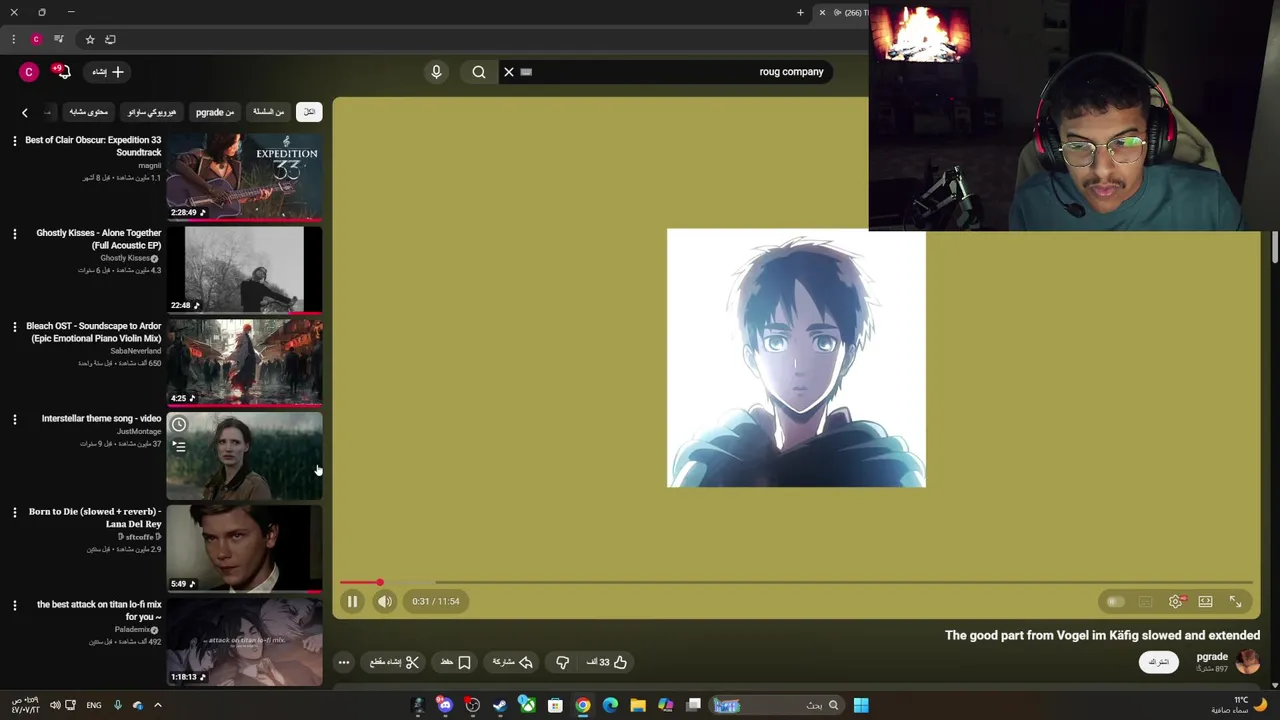Open the JustMontage channel name
The image size is (1280, 720).
click(139, 432)
